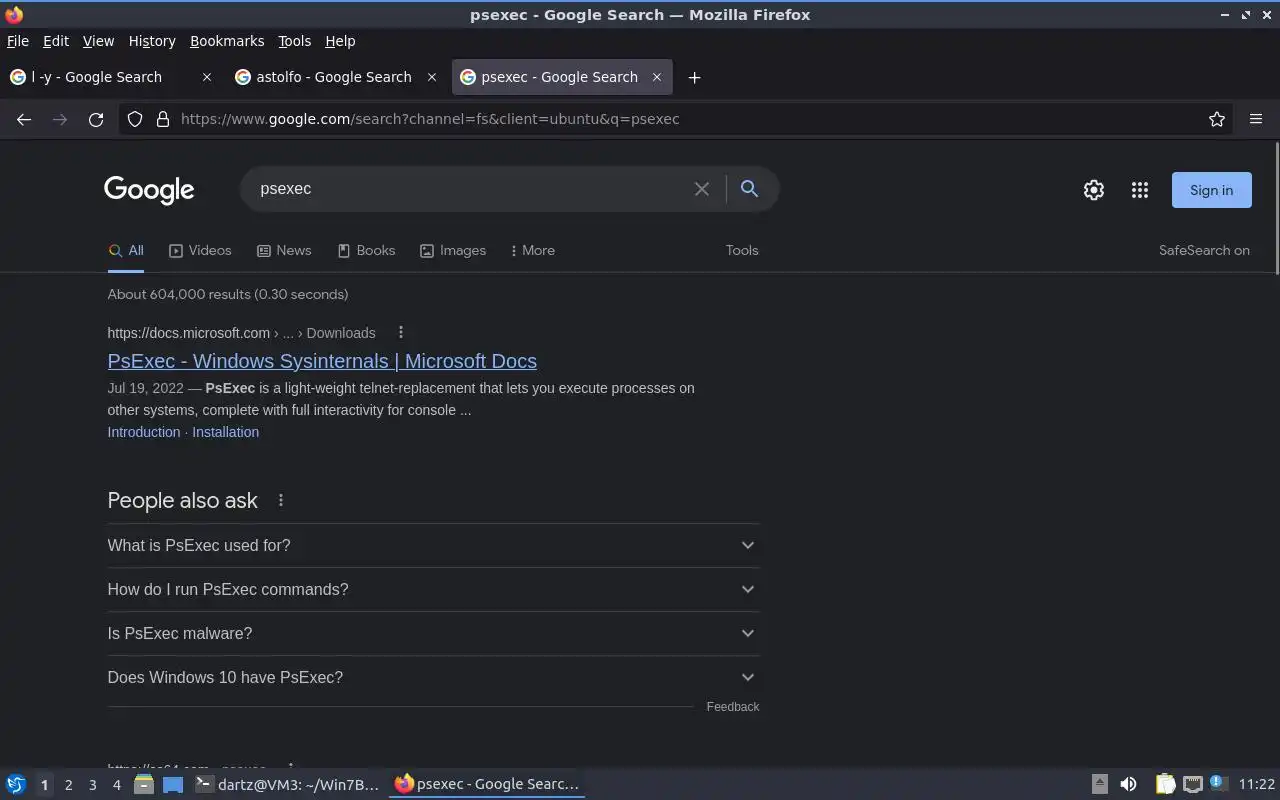Switch to virtual desktop 3

tap(92, 785)
